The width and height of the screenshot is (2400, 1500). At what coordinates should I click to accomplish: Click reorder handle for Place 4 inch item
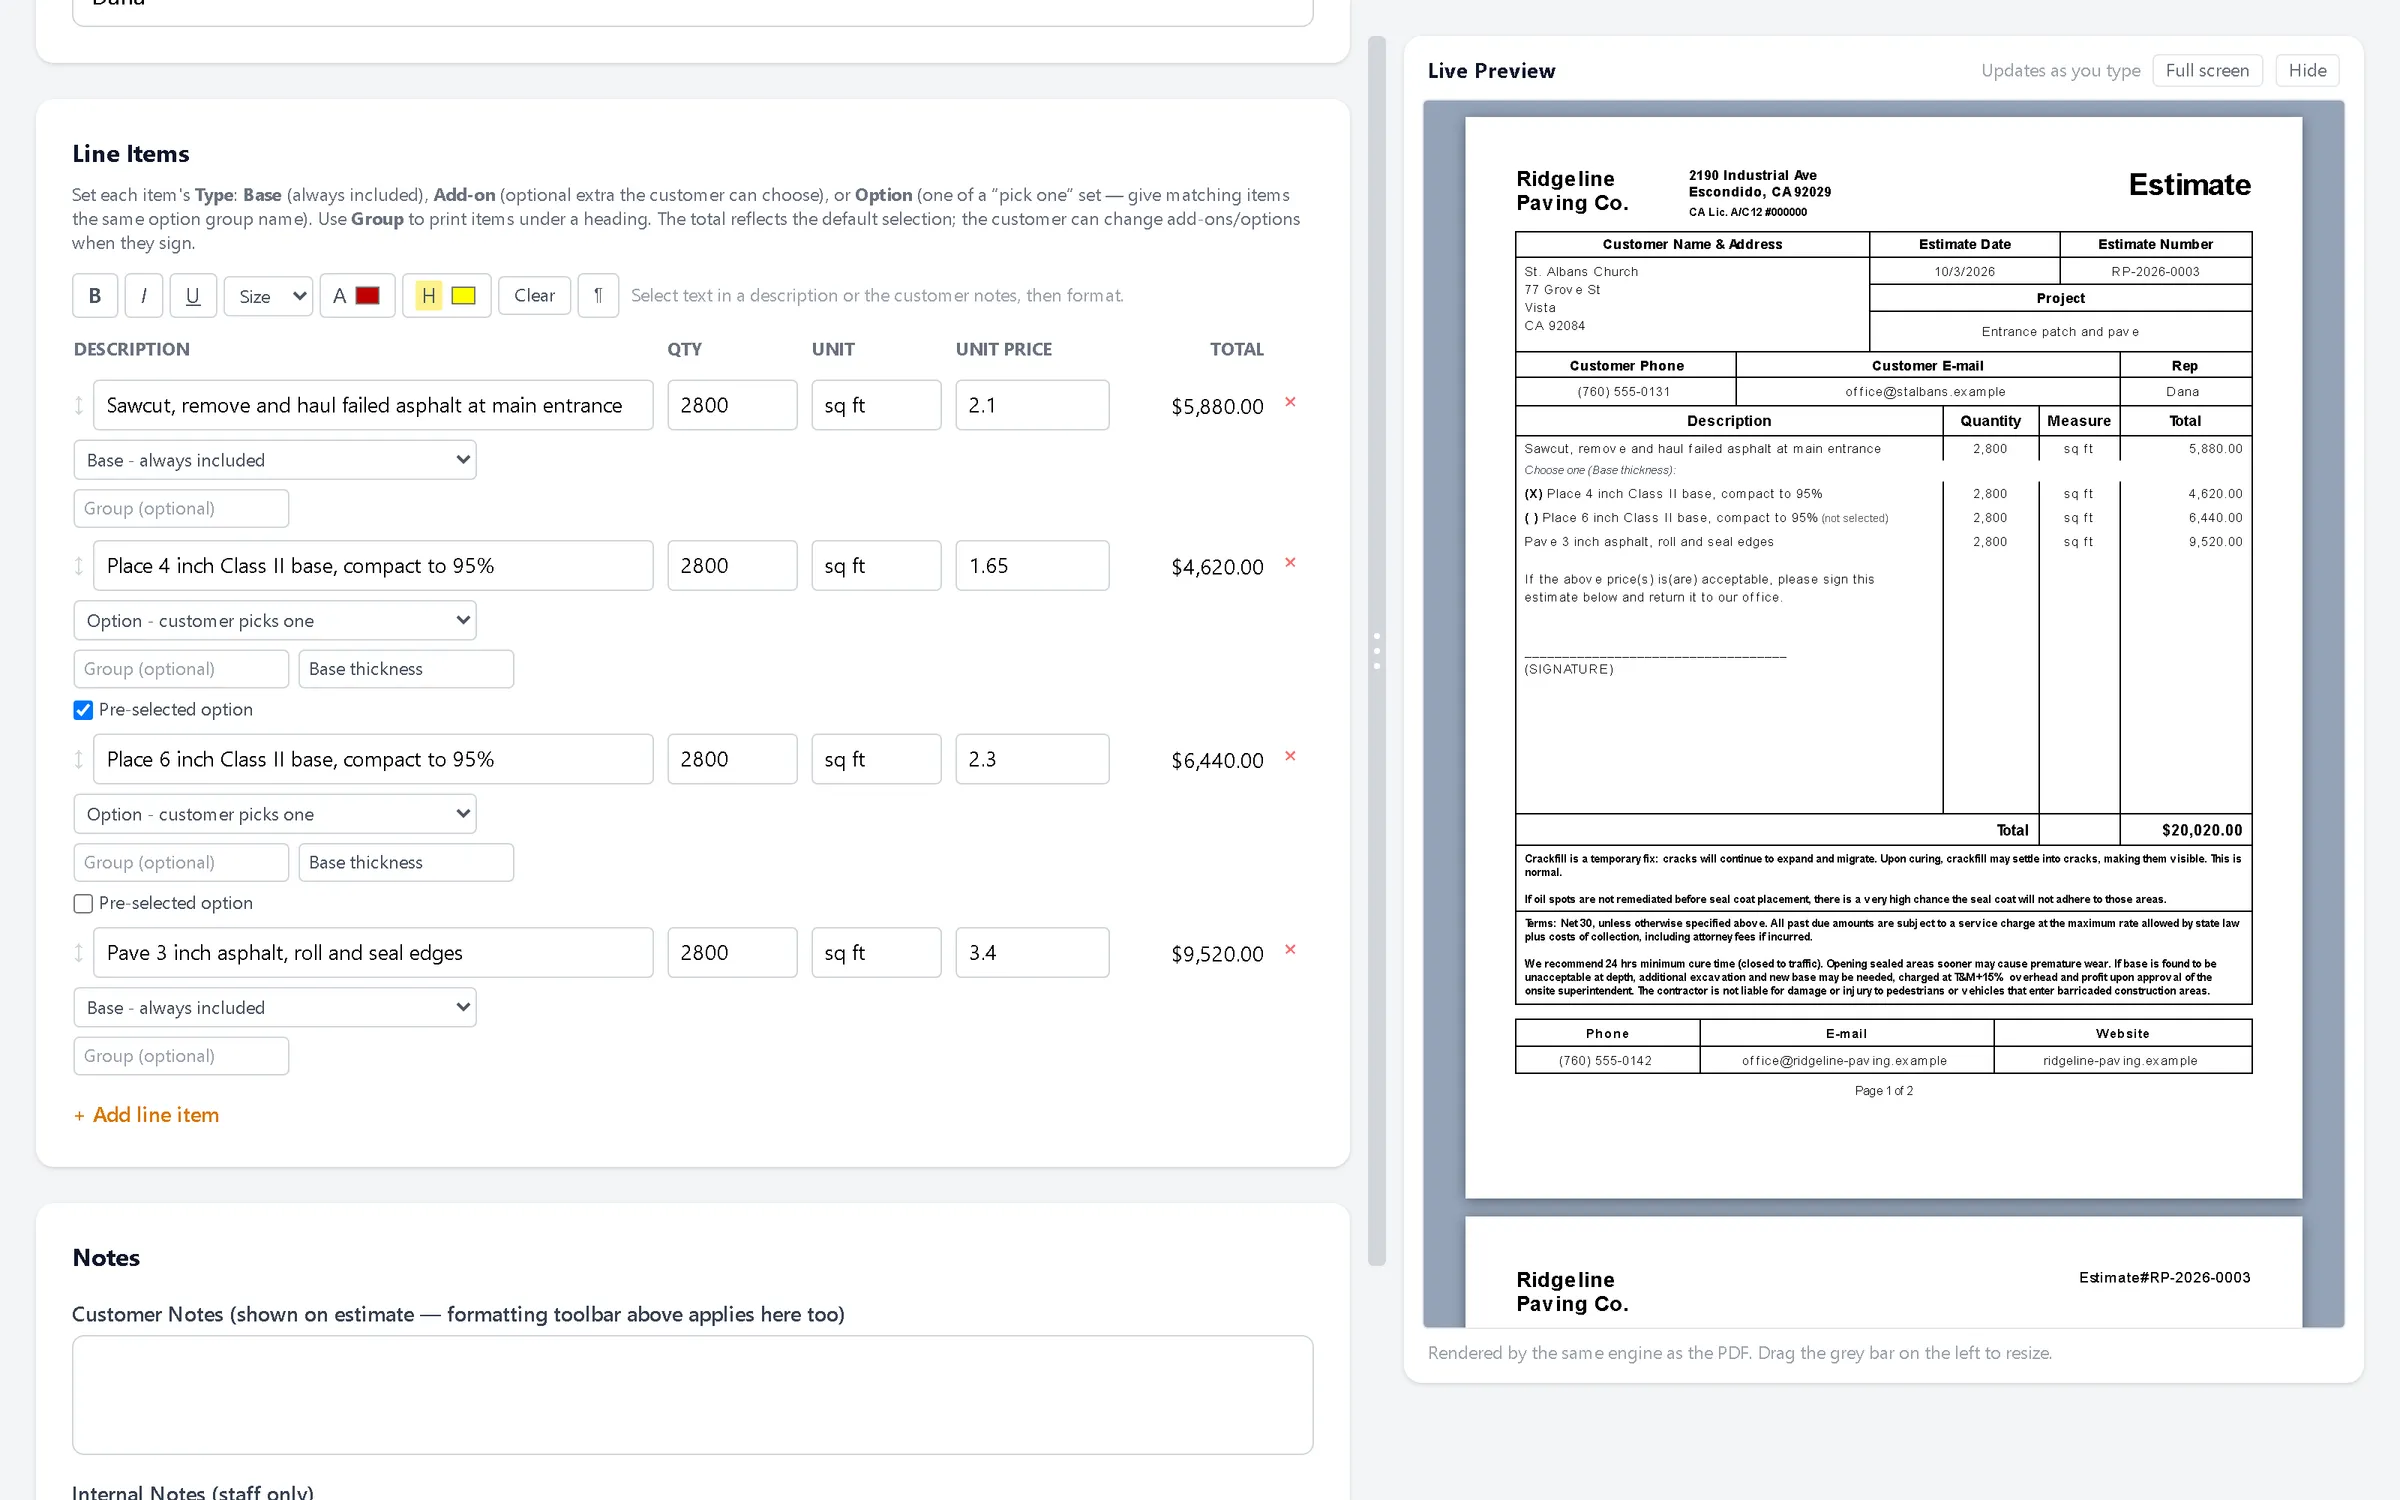(79, 566)
